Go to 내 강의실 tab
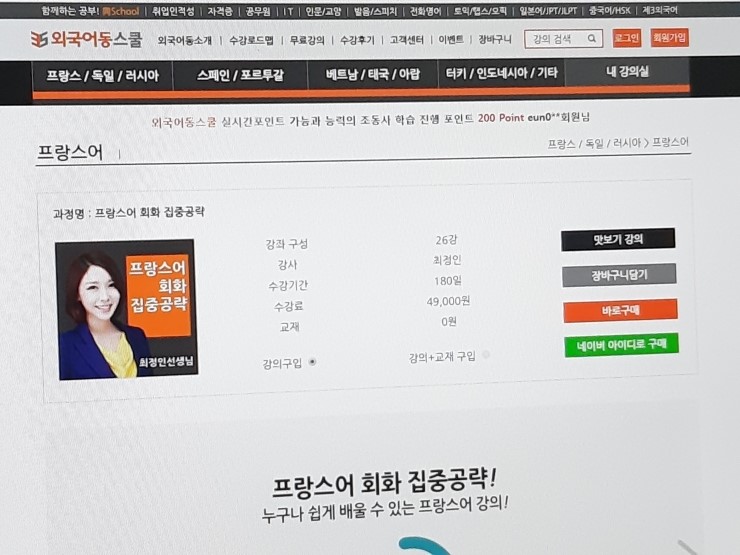Screen dimensions: 740x555 (627, 72)
